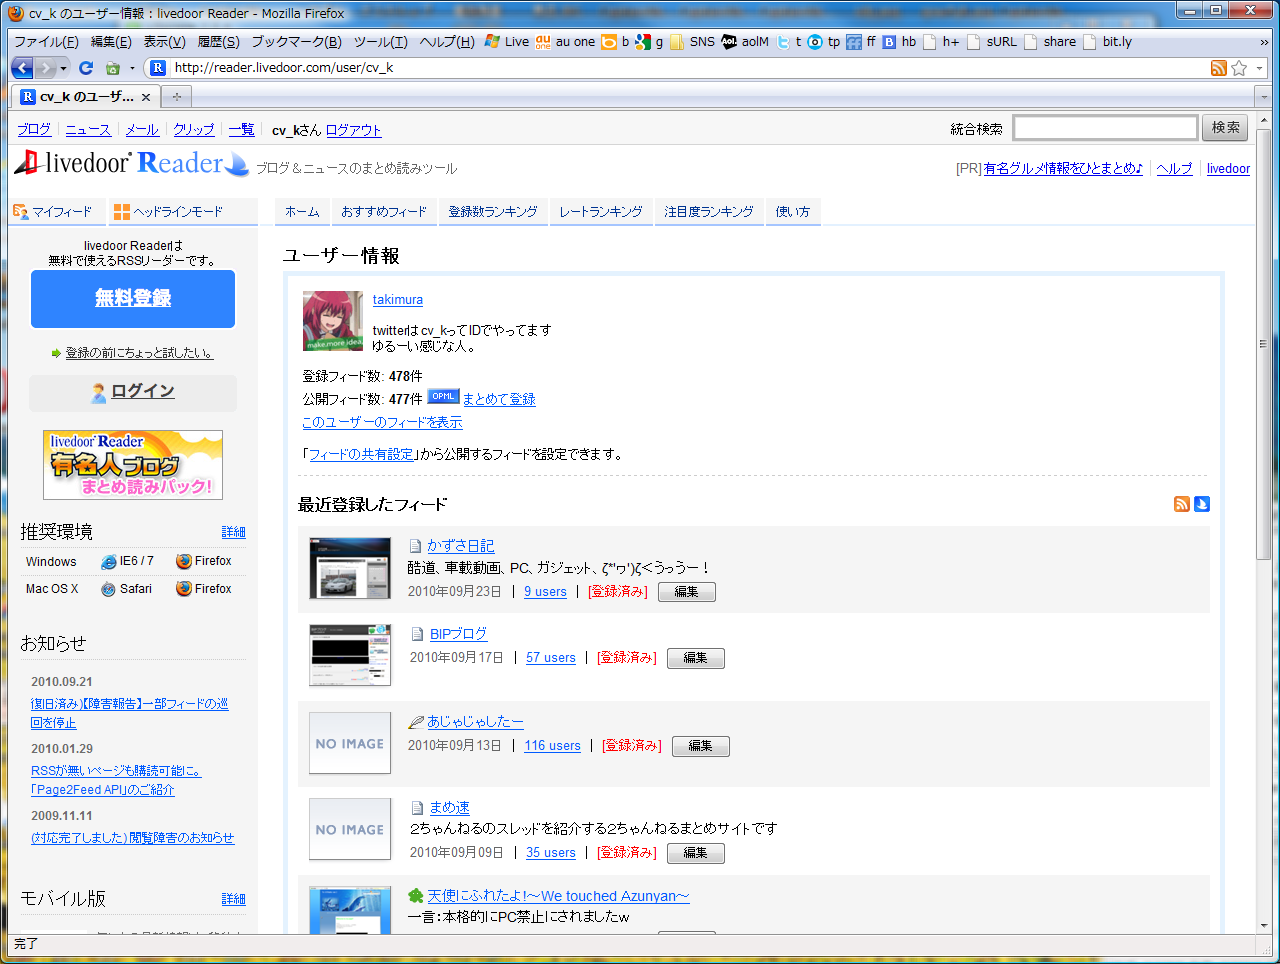Open the Live bookmark with Windows flag icon

pos(507,42)
